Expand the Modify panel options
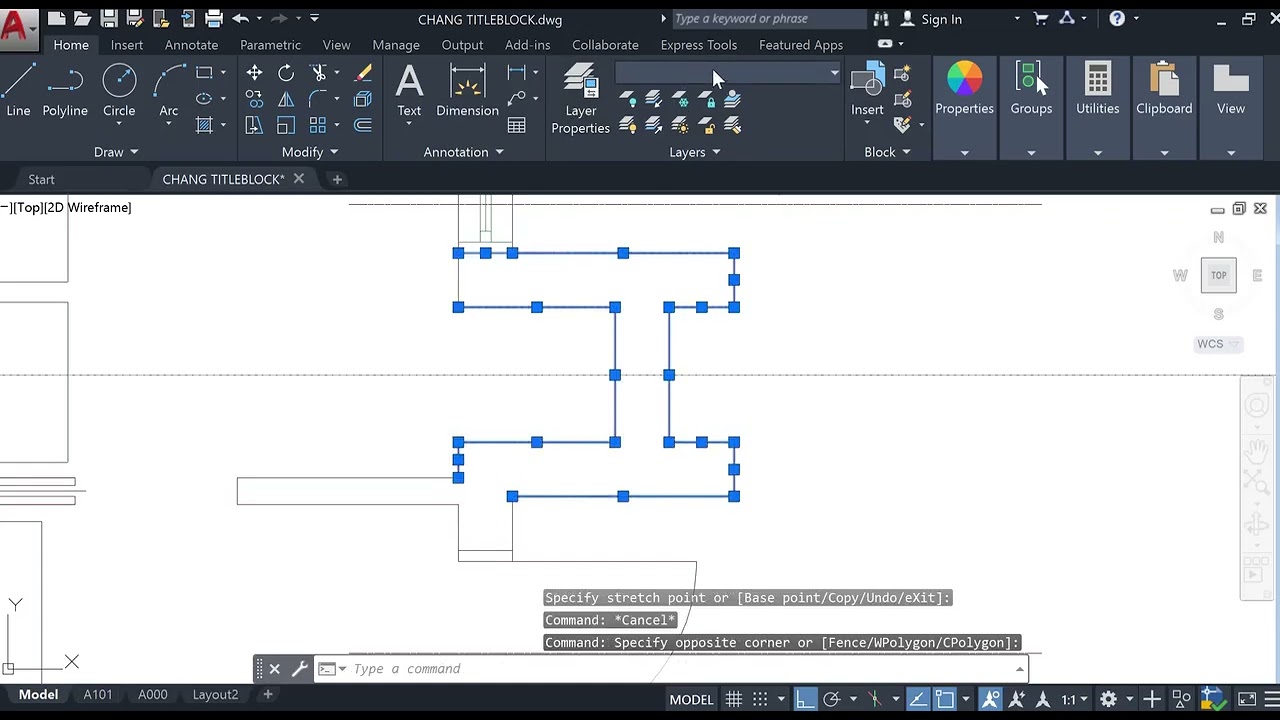The width and height of the screenshot is (1280, 720). click(309, 152)
